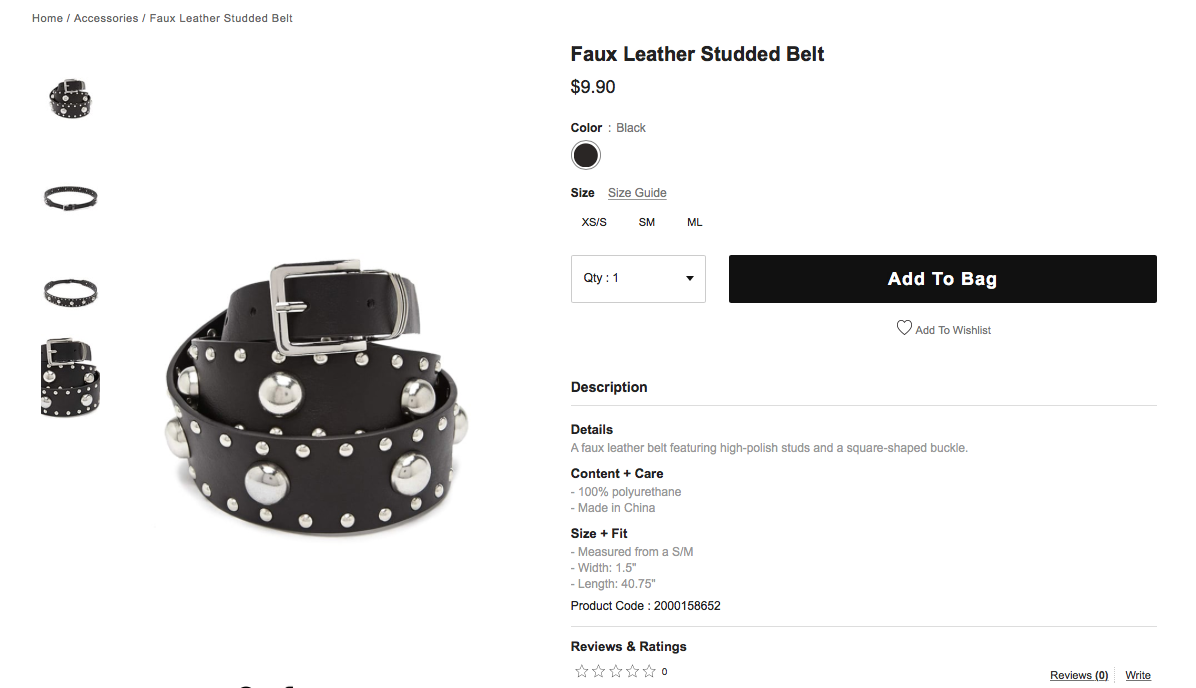Choose size SM

pos(647,222)
